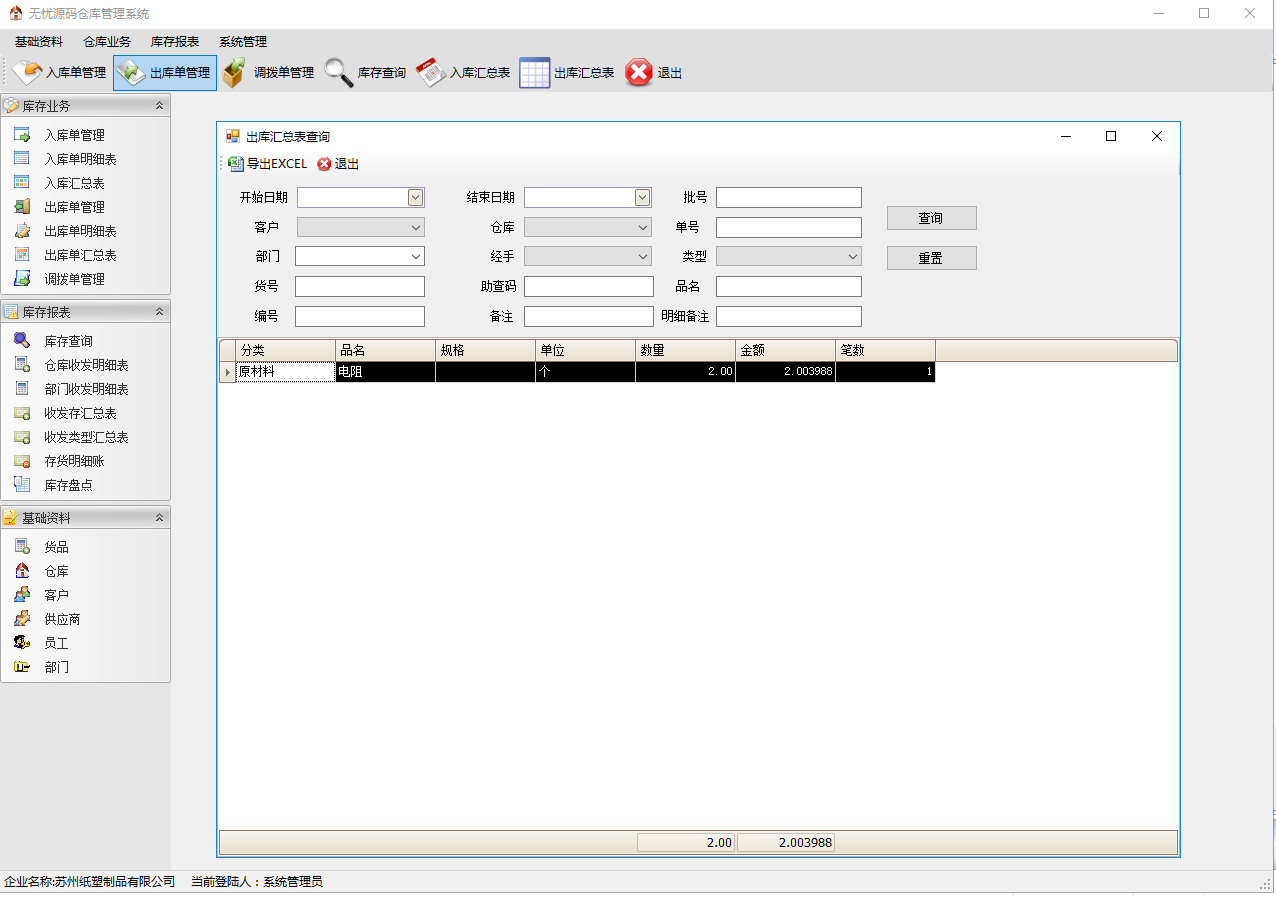Select 出库单管理 in the sidebar

click(74, 207)
